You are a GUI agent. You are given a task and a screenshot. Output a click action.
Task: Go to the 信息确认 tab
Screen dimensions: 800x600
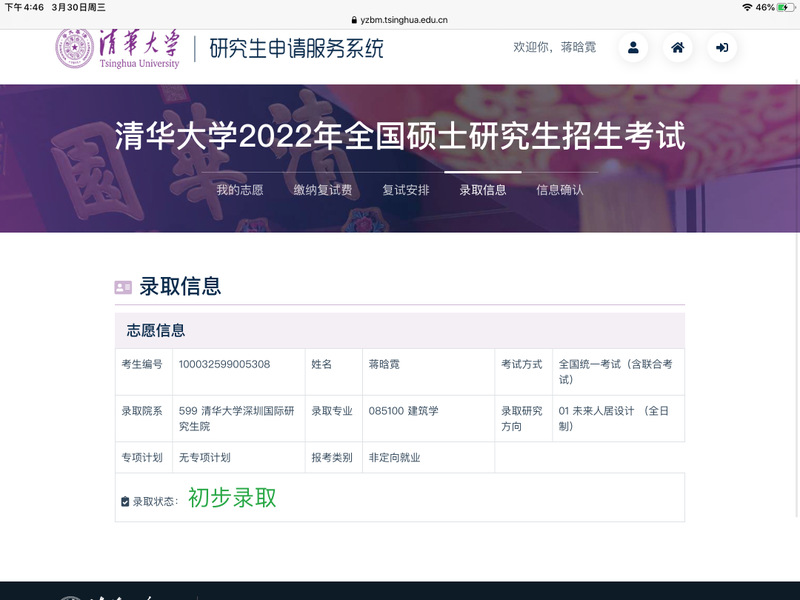[x=560, y=190]
